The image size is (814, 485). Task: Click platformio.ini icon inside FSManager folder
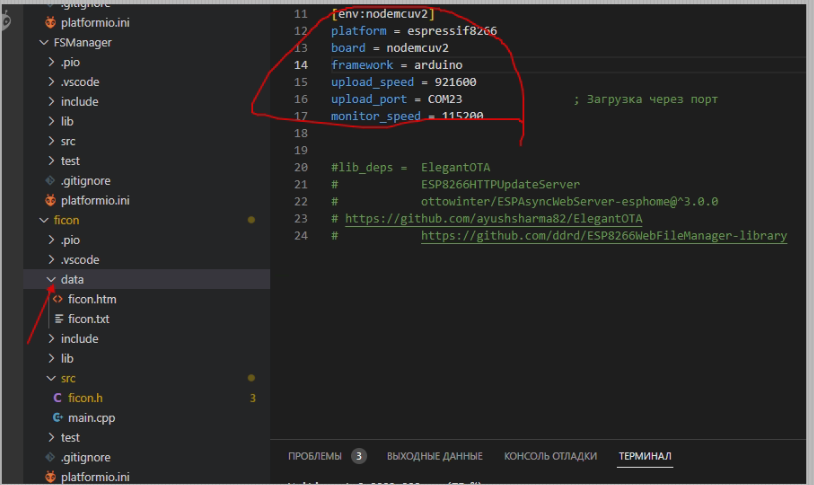50,200
